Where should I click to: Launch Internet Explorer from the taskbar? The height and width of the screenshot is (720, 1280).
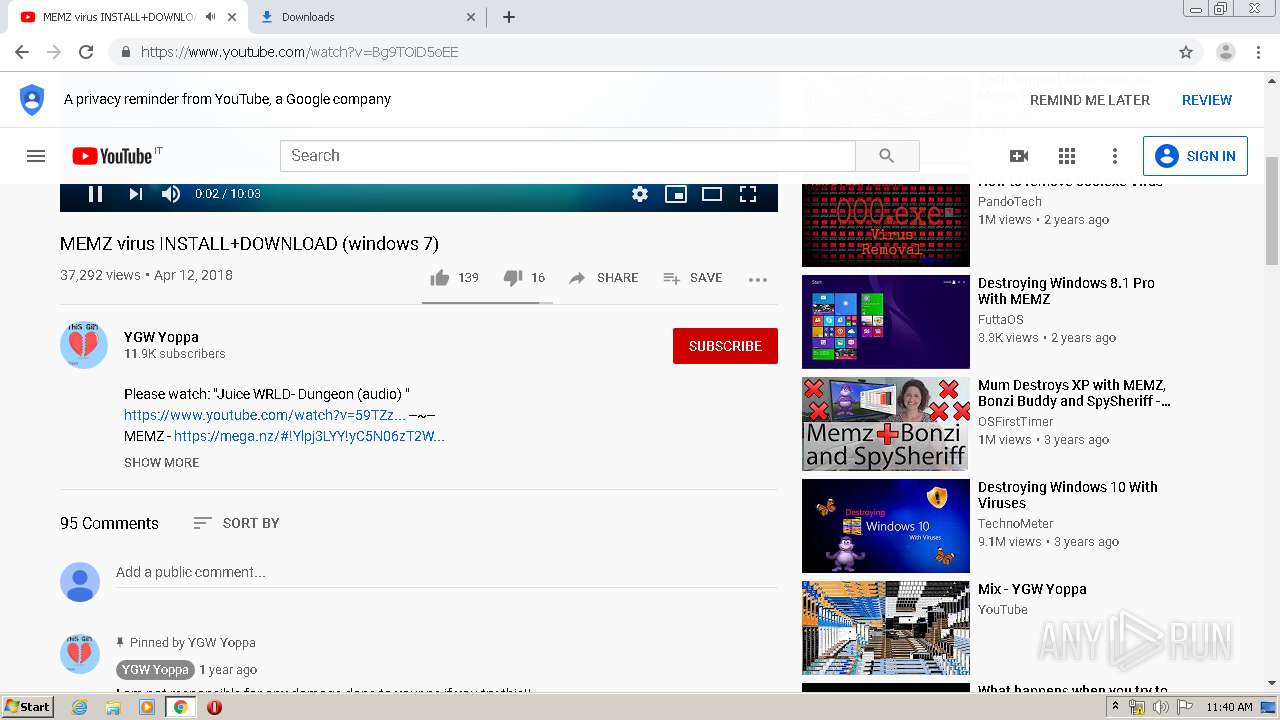pyautogui.click(x=79, y=707)
